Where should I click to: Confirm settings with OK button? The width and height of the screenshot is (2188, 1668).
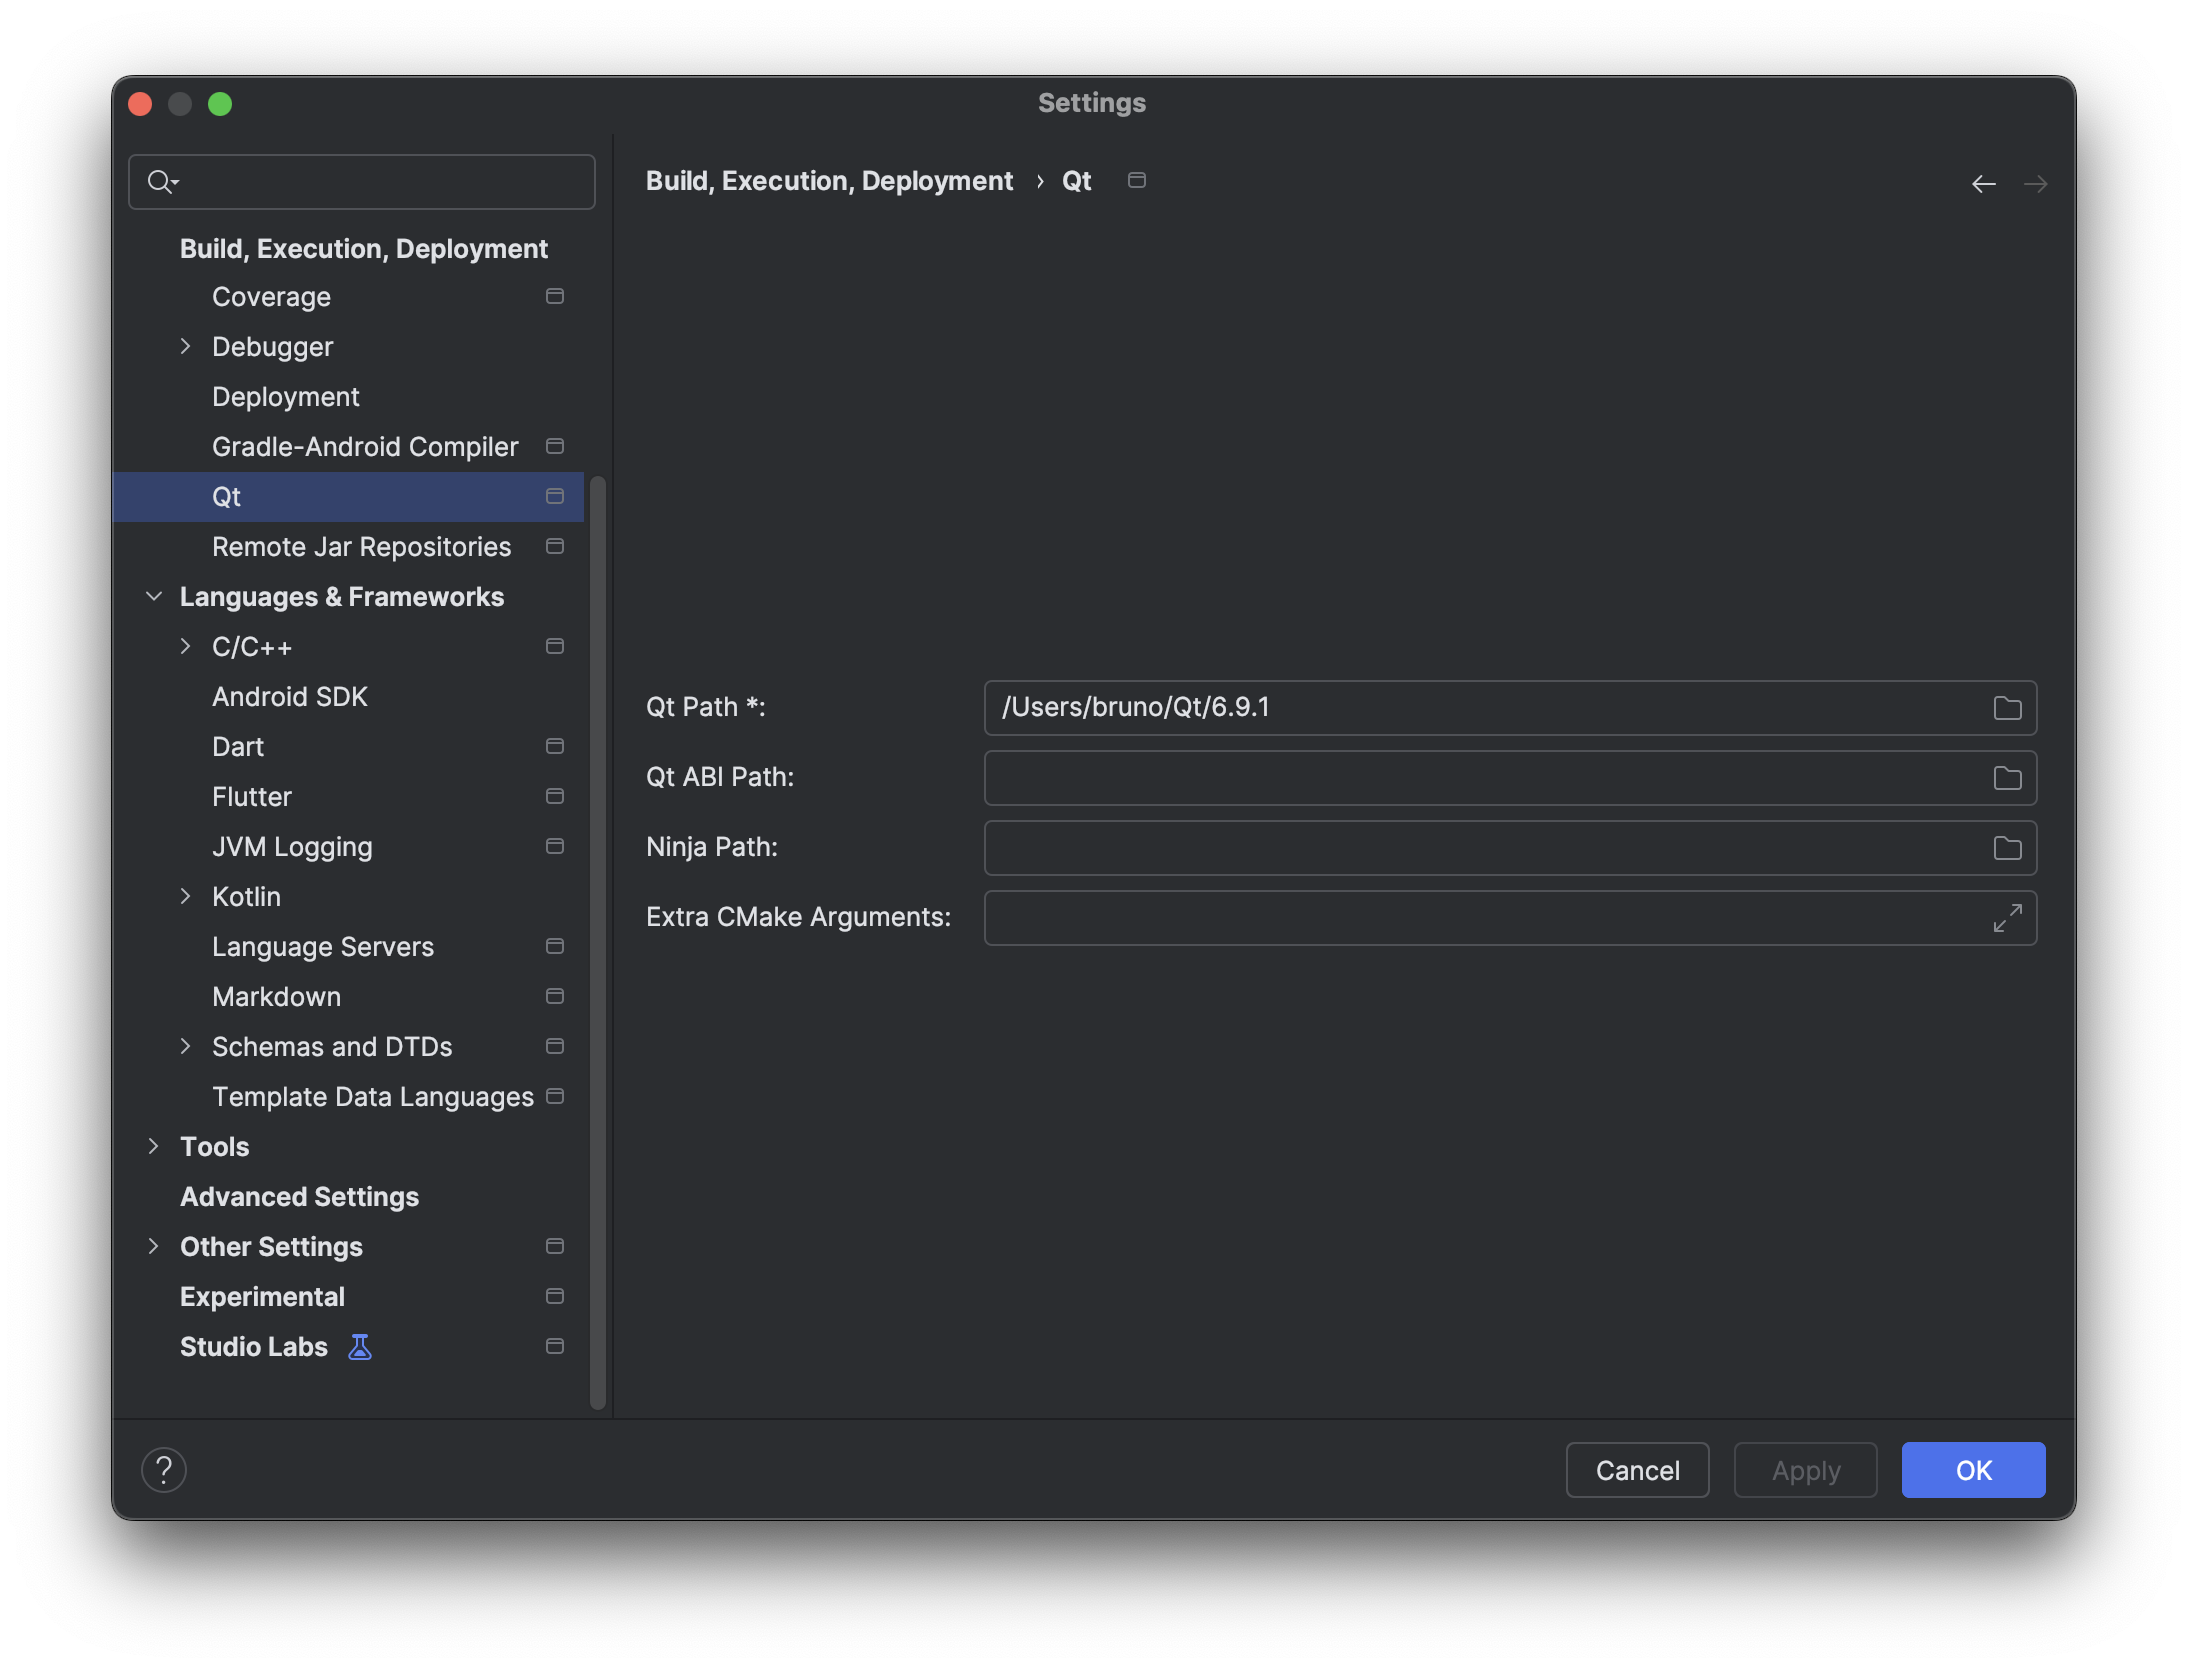(x=1972, y=1470)
